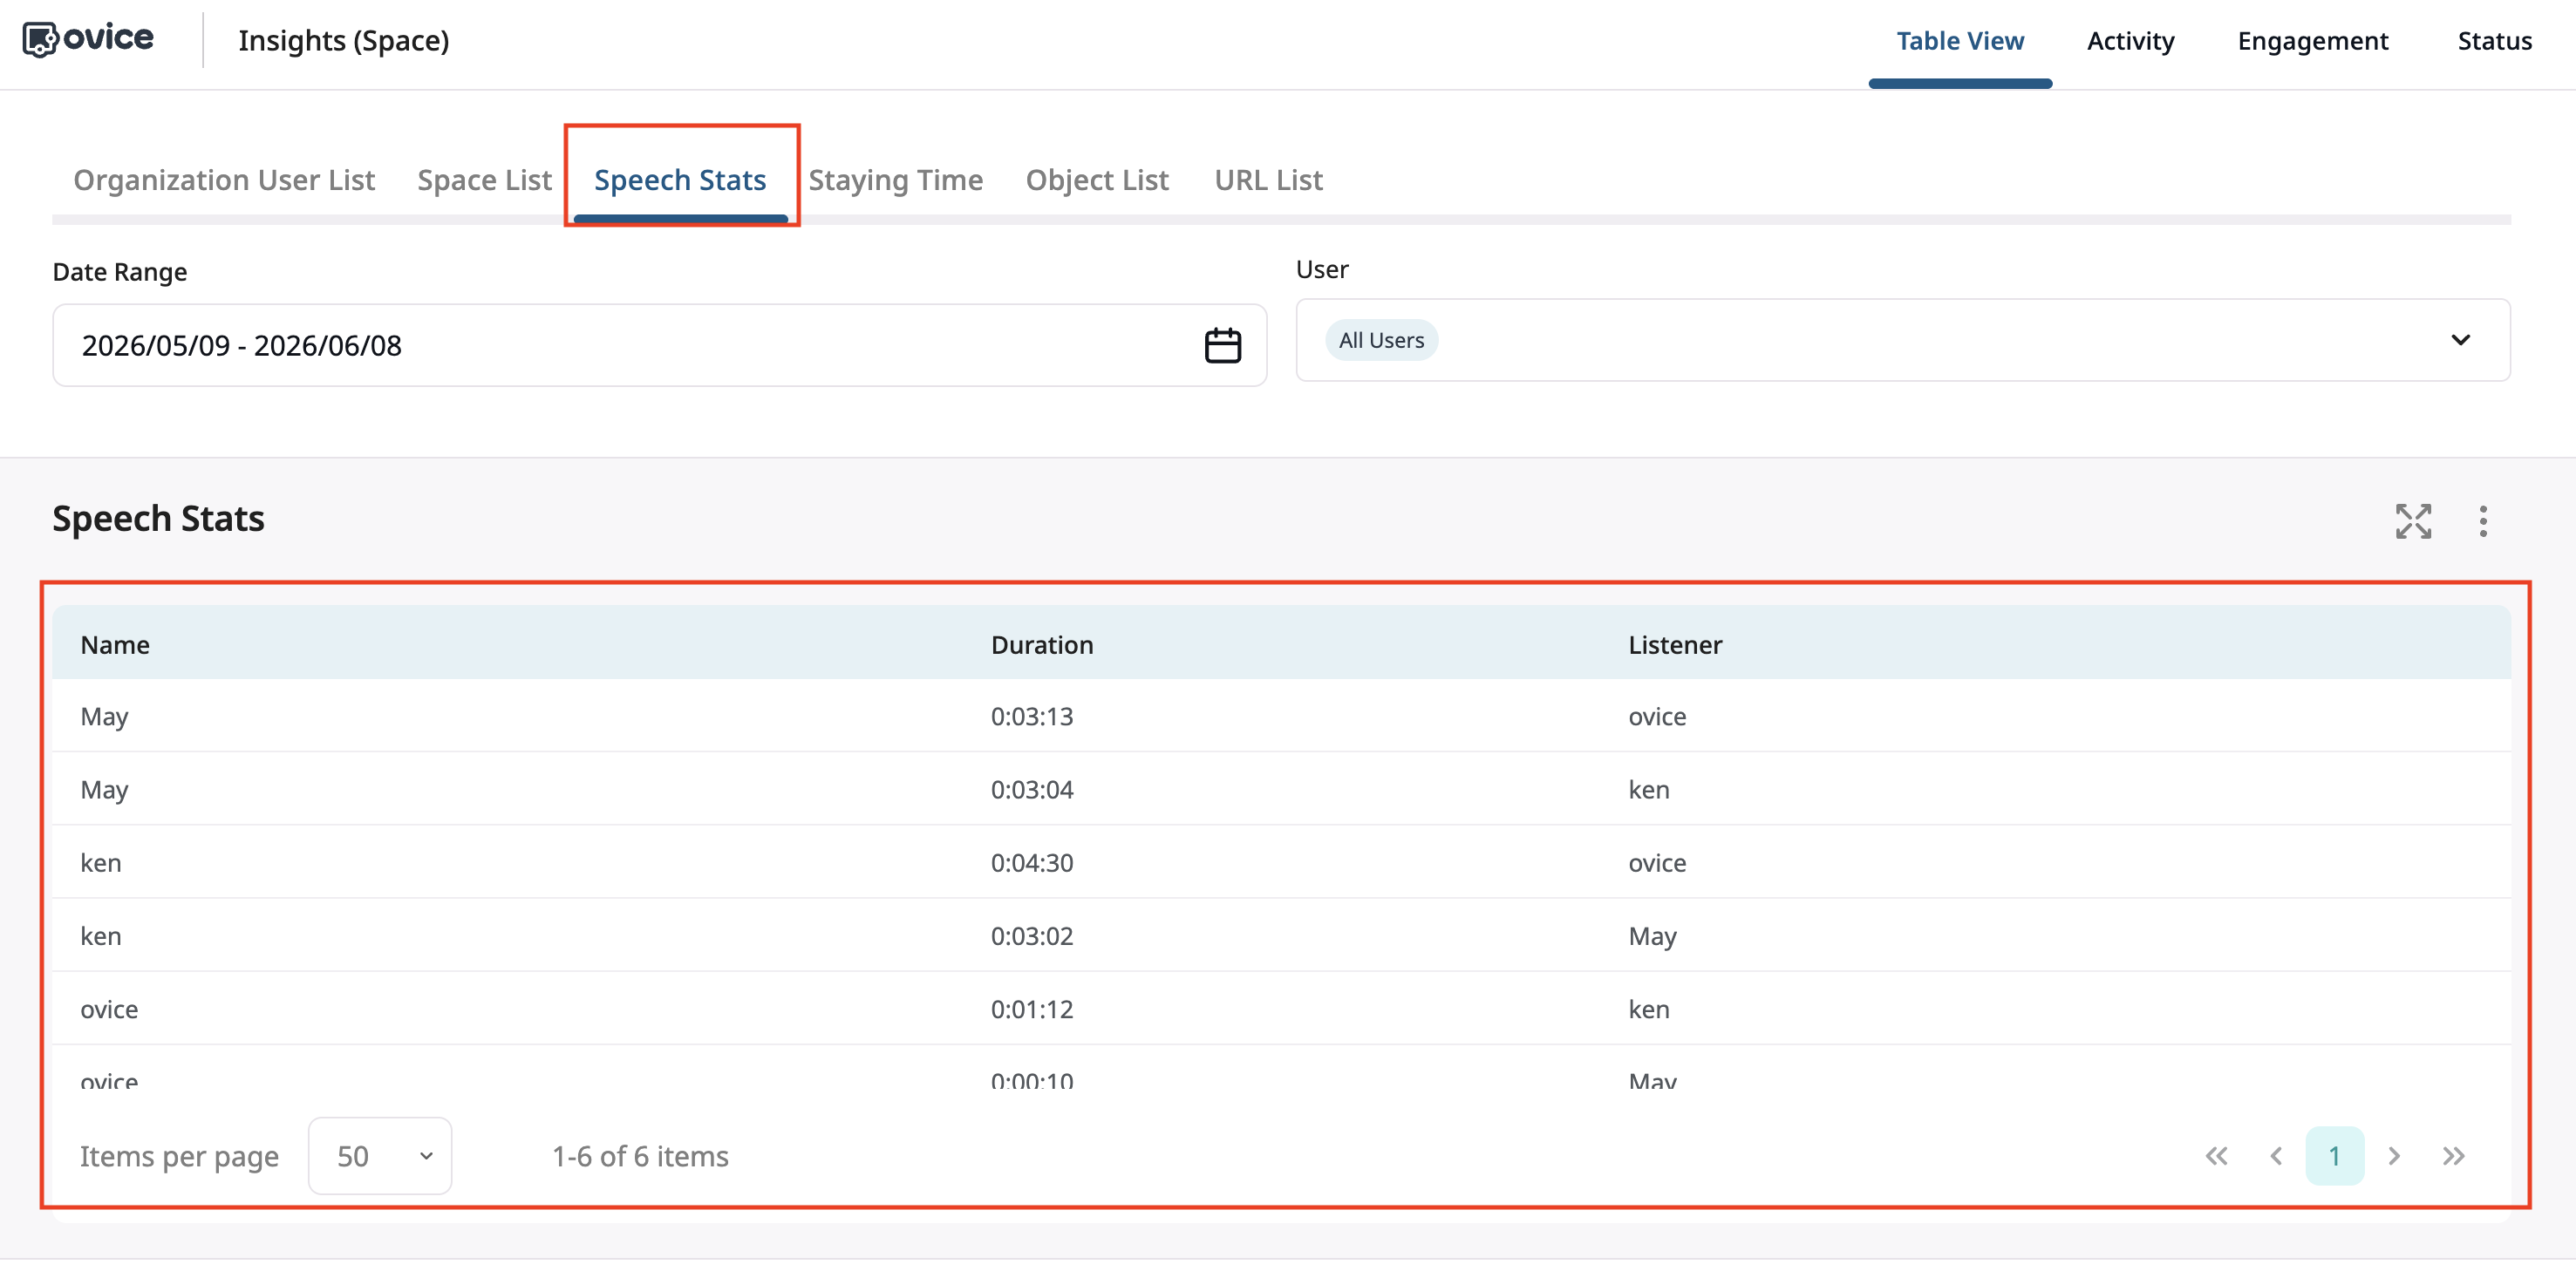This screenshot has height=1278, width=2576.
Task: Go to the next page arrow
Action: (2394, 1156)
